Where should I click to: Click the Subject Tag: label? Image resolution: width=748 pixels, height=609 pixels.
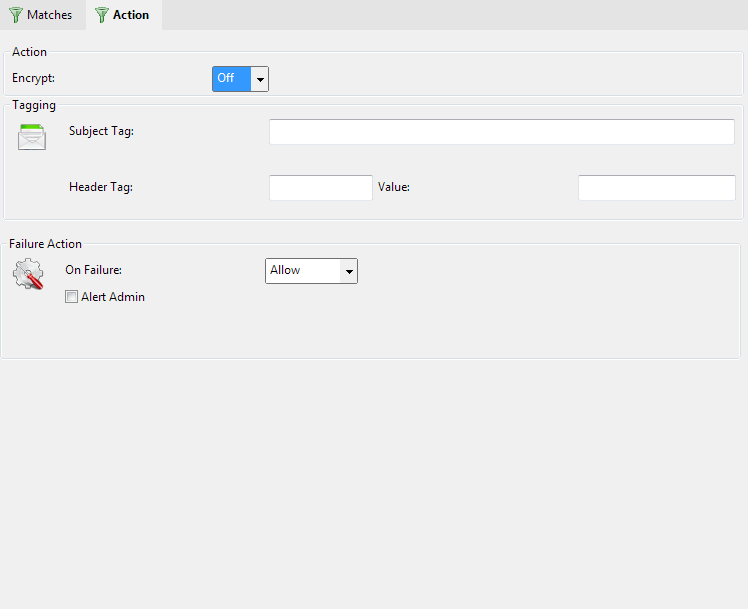[101, 132]
